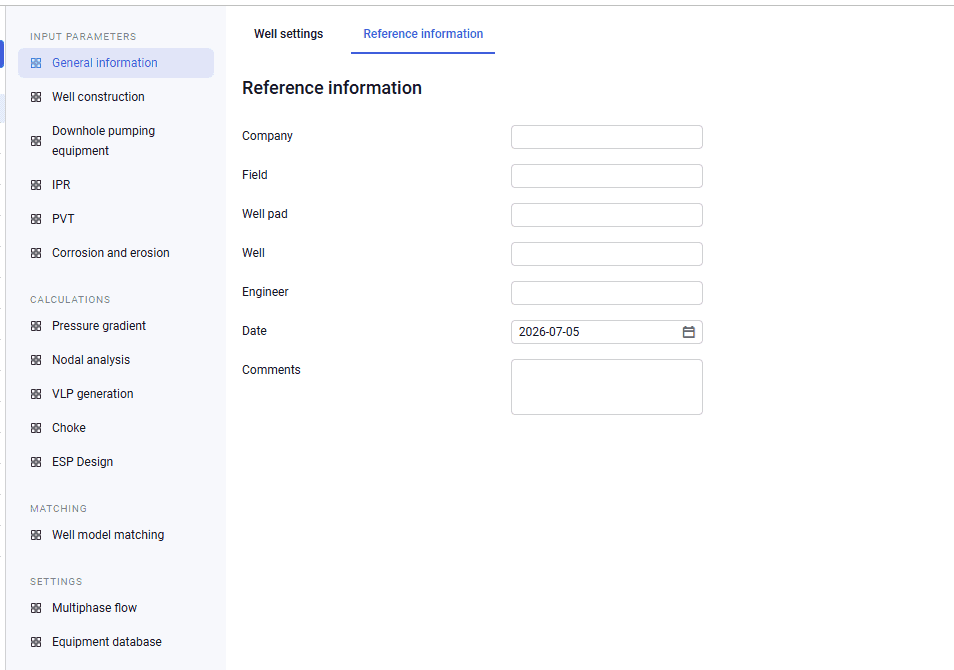Screen dimensions: 954x670
Task: Open Downhole pumping equipment section
Action: 116,141
